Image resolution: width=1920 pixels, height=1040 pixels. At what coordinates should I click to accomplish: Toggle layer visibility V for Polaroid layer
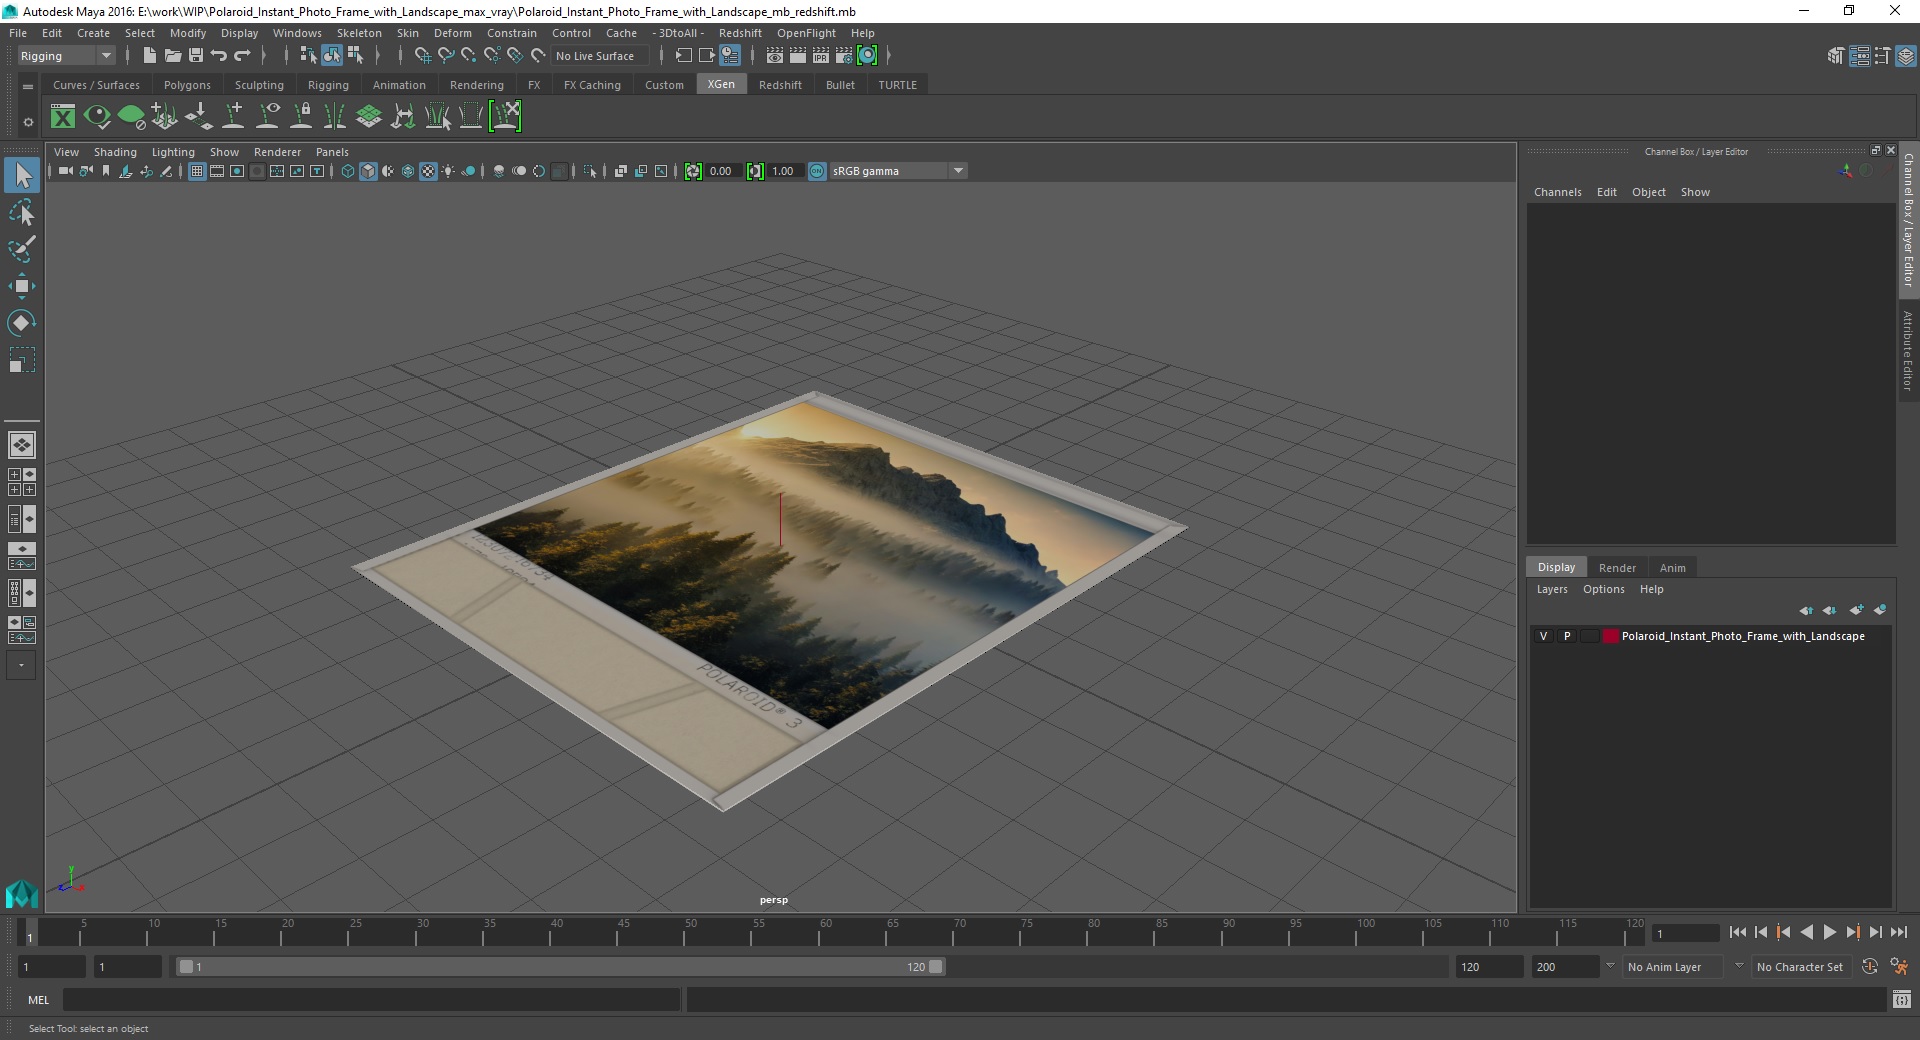[x=1543, y=636]
